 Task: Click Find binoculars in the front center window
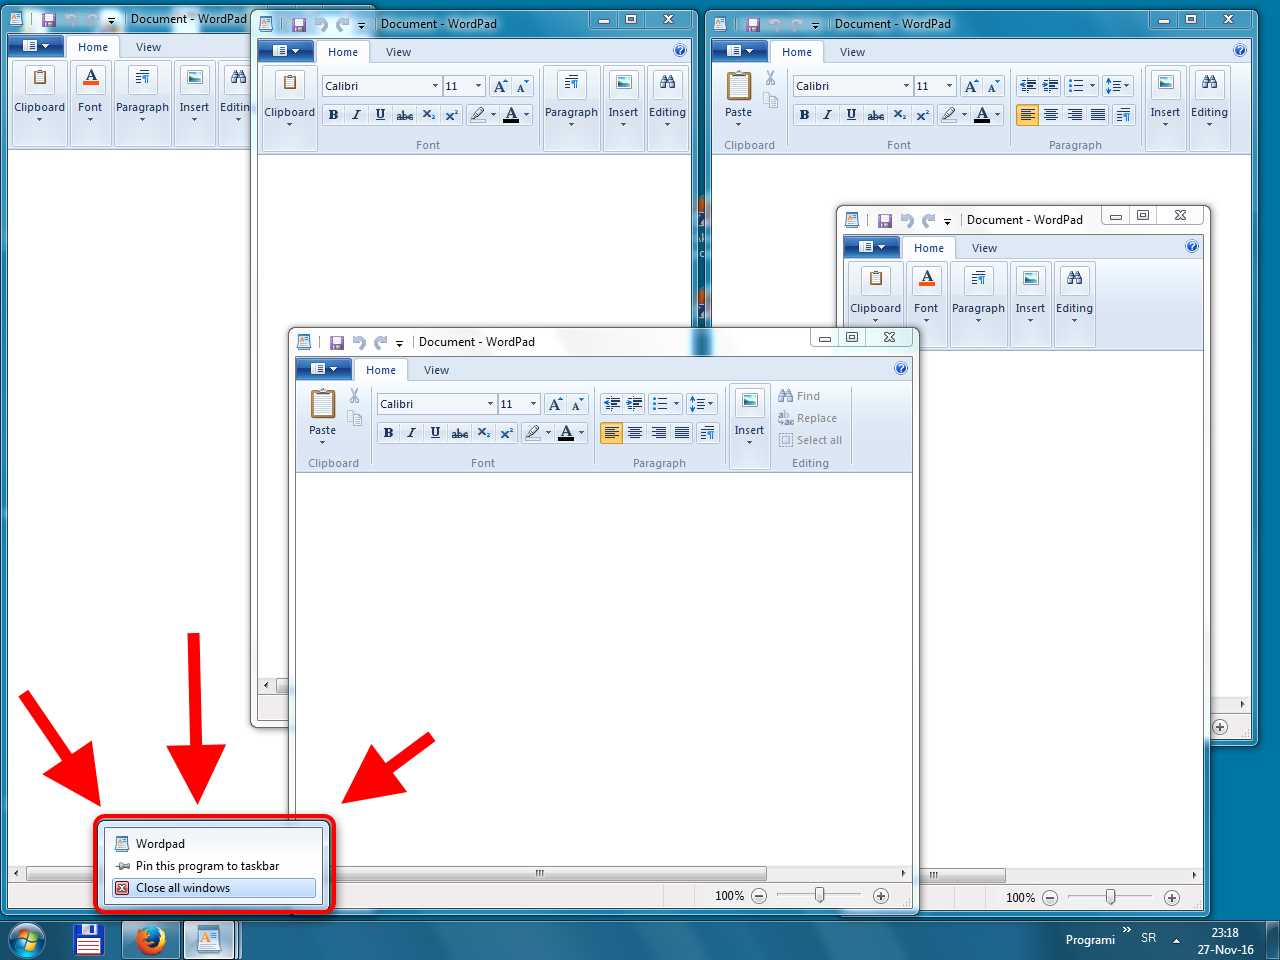786,396
